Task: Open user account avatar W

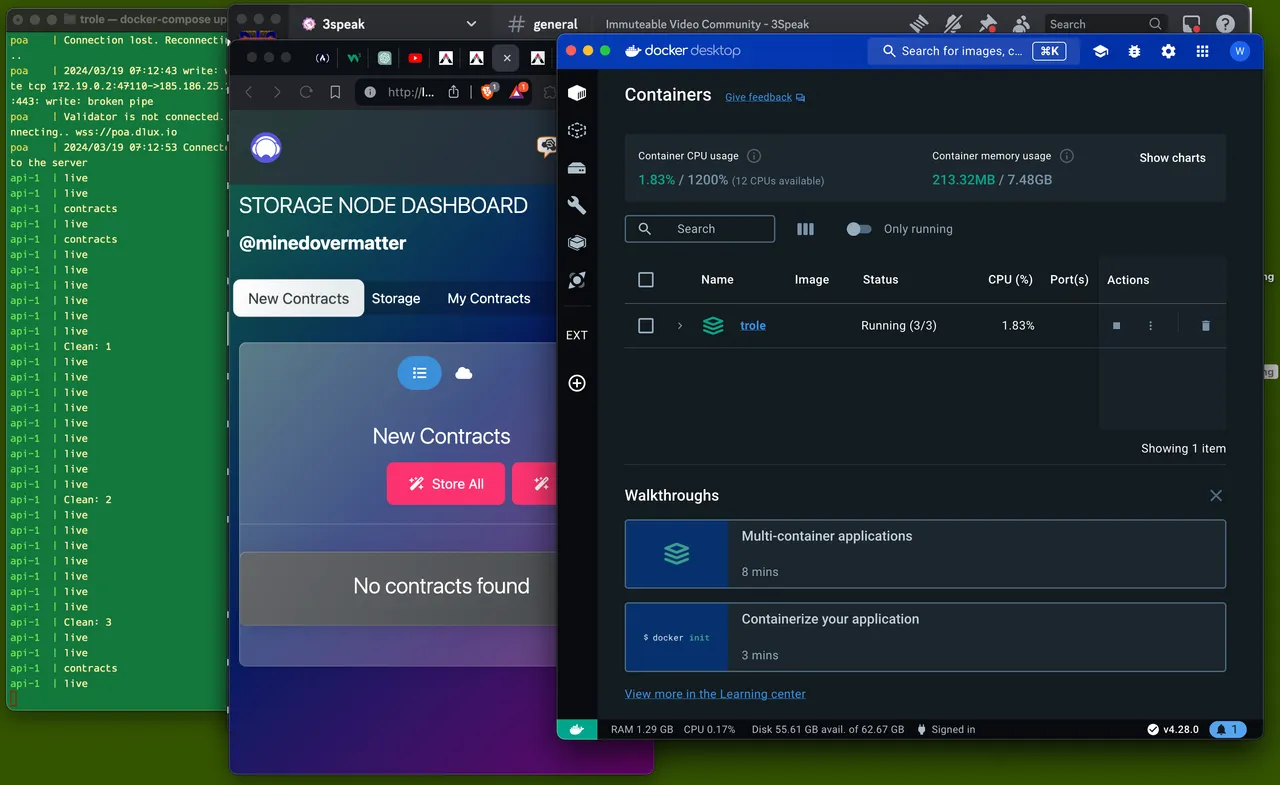Action: (x=1240, y=51)
